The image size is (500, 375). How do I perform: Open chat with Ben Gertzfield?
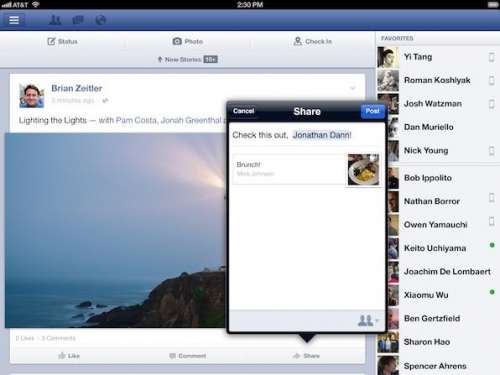[x=443, y=318]
